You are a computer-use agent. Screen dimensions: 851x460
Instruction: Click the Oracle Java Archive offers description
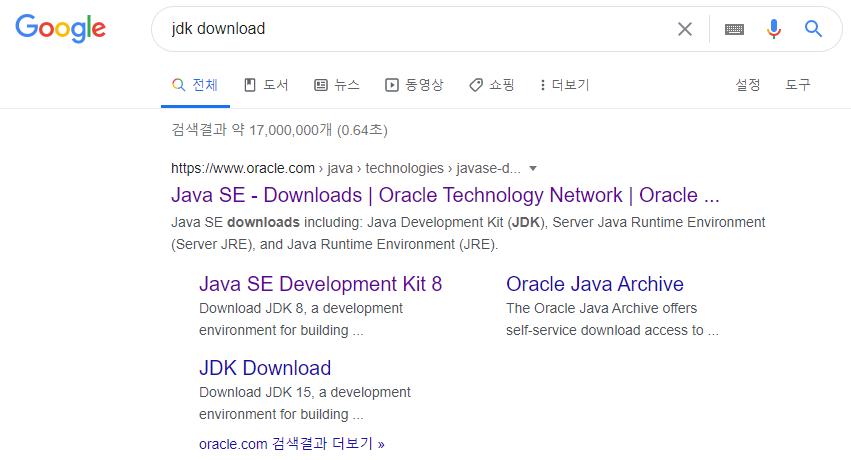612,320
